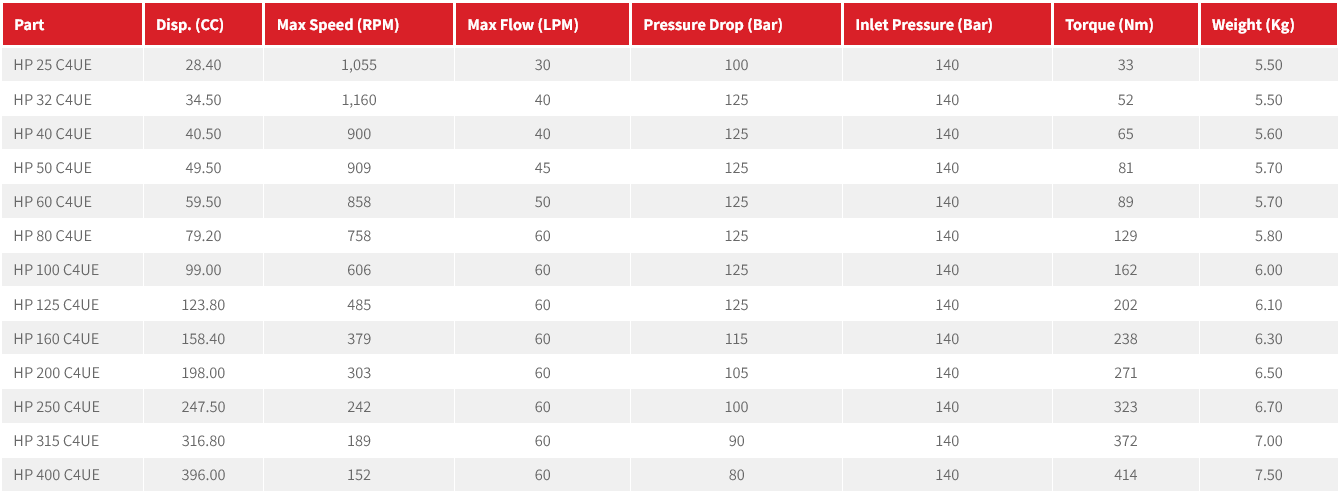
Task: Click the HP 200 C4UE part name
Action: pyautogui.click(x=56, y=373)
